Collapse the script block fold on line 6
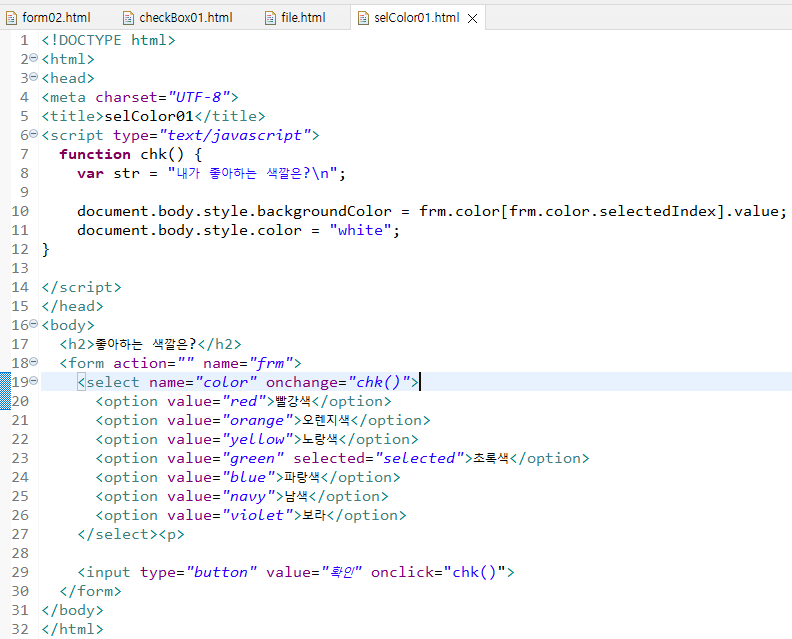Screen dimensions: 792x639 point(33,134)
